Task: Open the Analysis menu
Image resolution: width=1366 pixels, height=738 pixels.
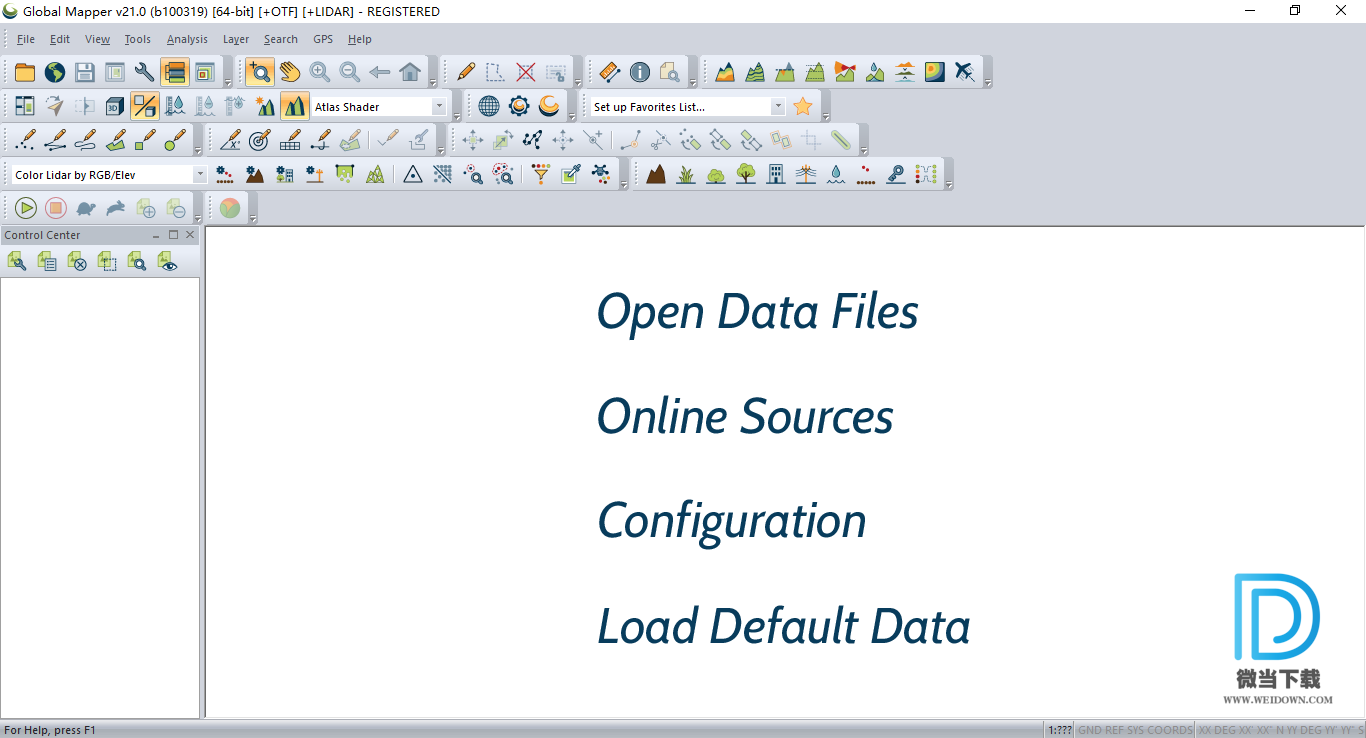Action: coord(187,39)
